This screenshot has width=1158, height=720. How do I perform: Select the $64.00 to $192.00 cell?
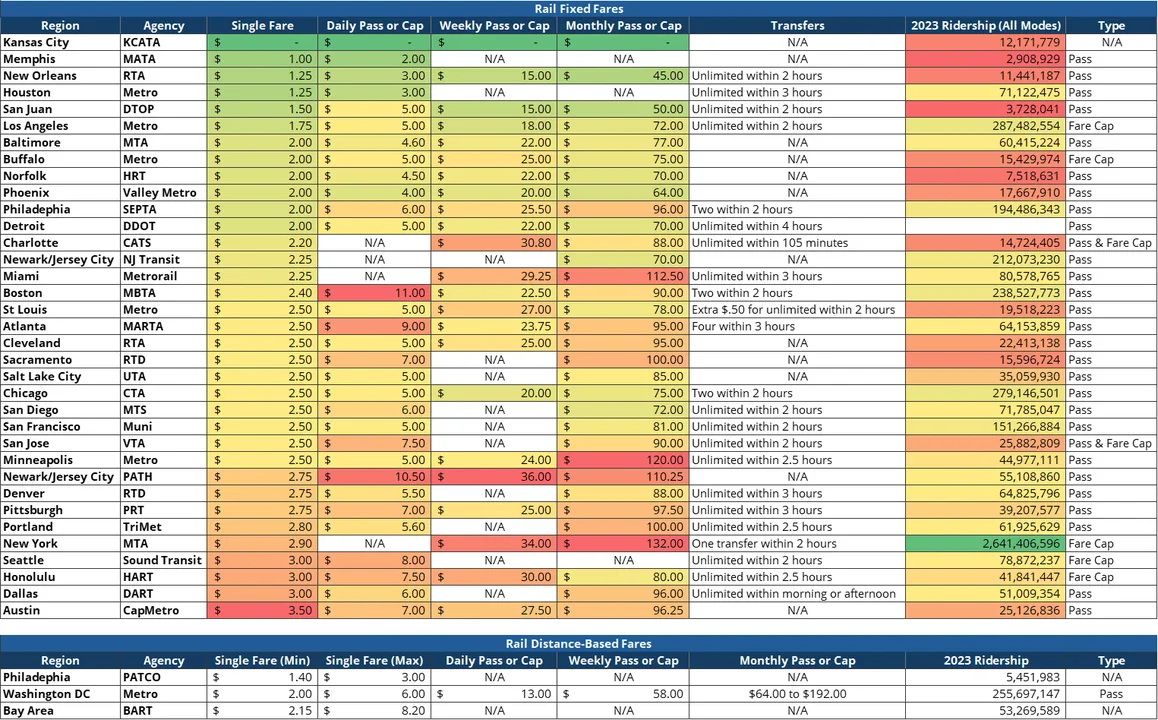click(x=797, y=694)
